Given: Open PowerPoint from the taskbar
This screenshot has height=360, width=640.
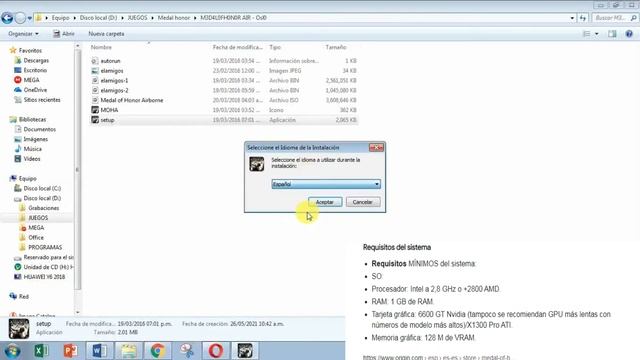Looking at the screenshot, I should pyautogui.click(x=70, y=351).
